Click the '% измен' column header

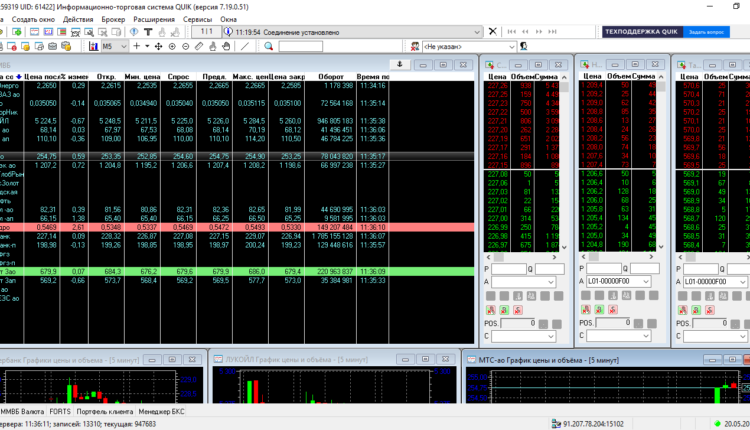pyautogui.click(x=74, y=77)
